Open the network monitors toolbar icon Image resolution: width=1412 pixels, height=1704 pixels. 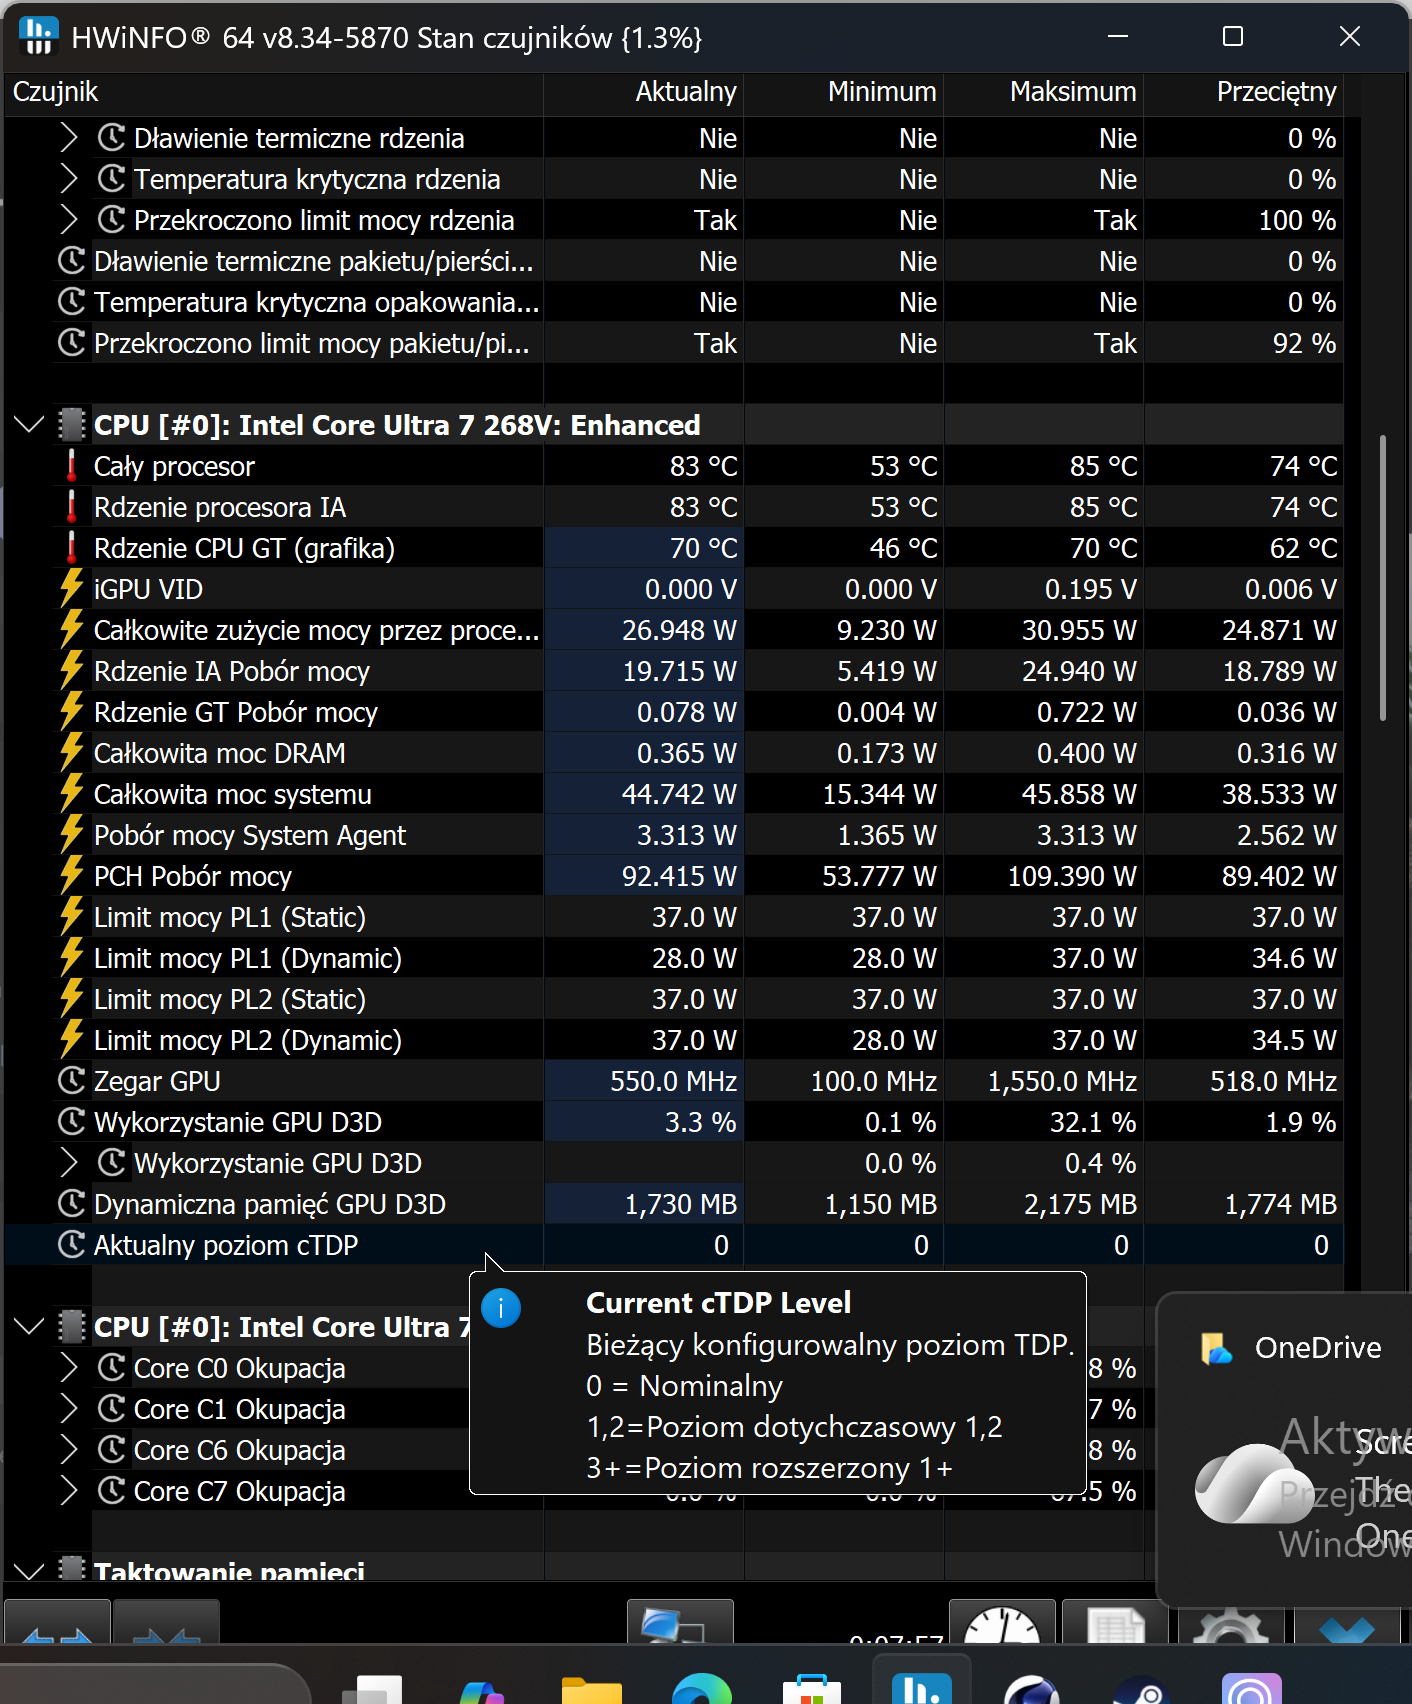680,1624
